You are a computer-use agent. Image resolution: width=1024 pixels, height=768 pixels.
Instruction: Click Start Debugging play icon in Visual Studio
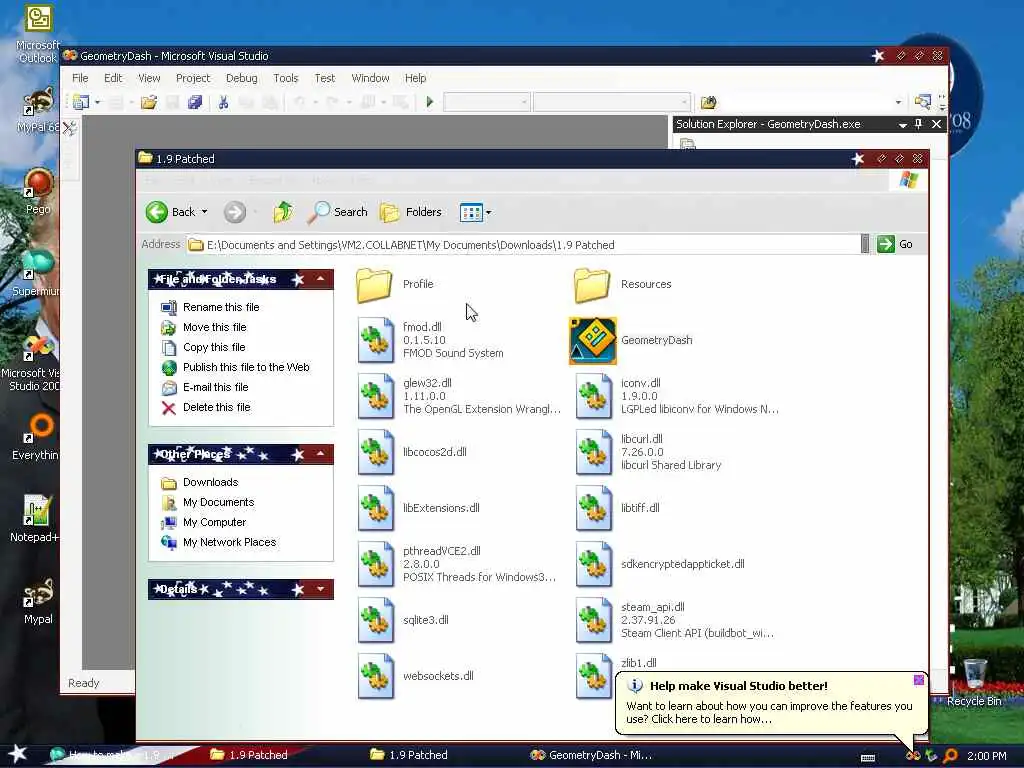pos(430,102)
